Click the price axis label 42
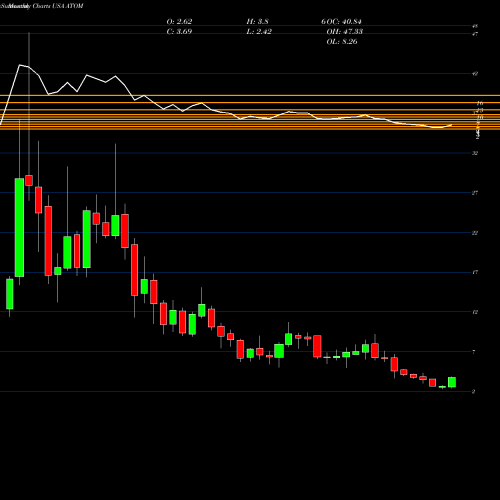The width and height of the screenshot is (500, 500). tap(475, 74)
